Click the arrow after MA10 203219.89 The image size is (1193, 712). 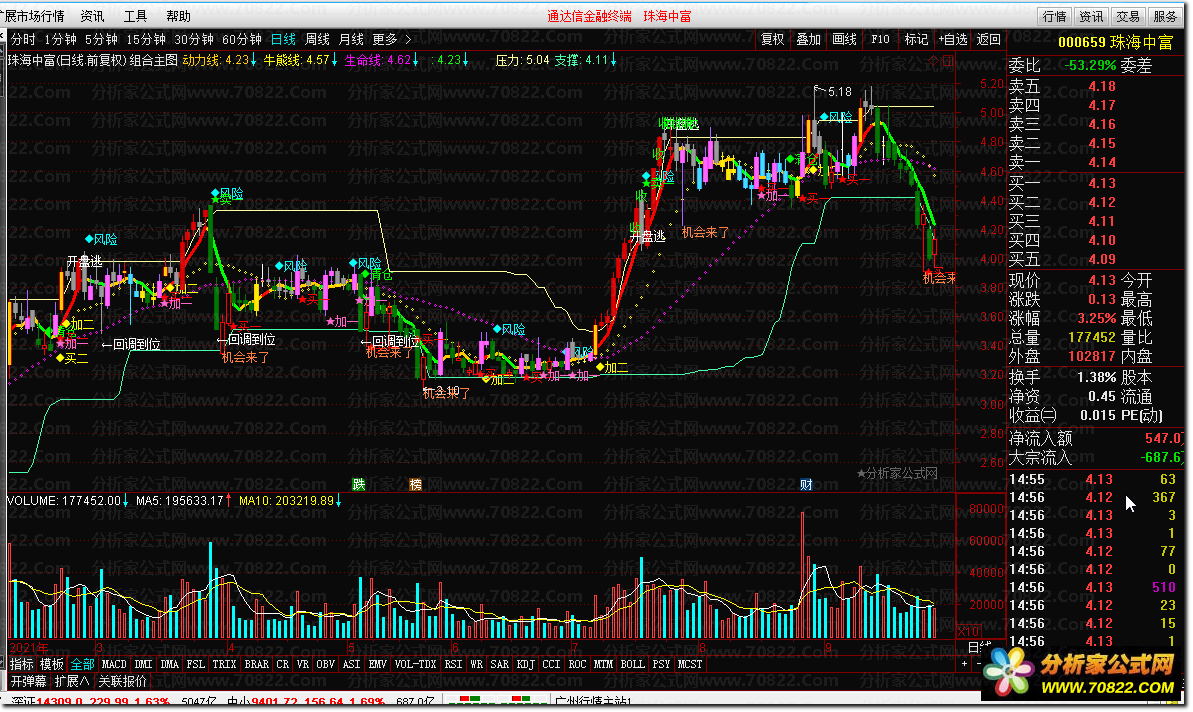(339, 501)
